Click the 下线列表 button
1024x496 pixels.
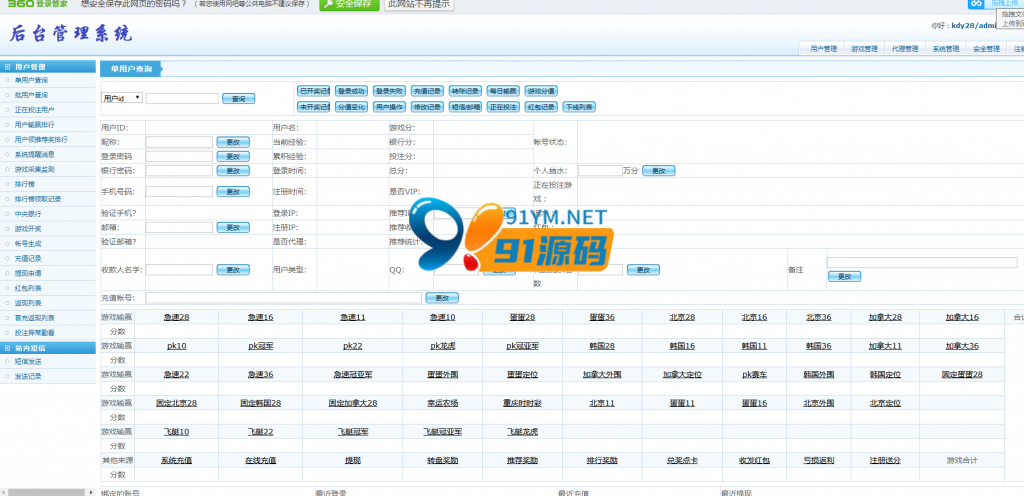click(x=579, y=107)
